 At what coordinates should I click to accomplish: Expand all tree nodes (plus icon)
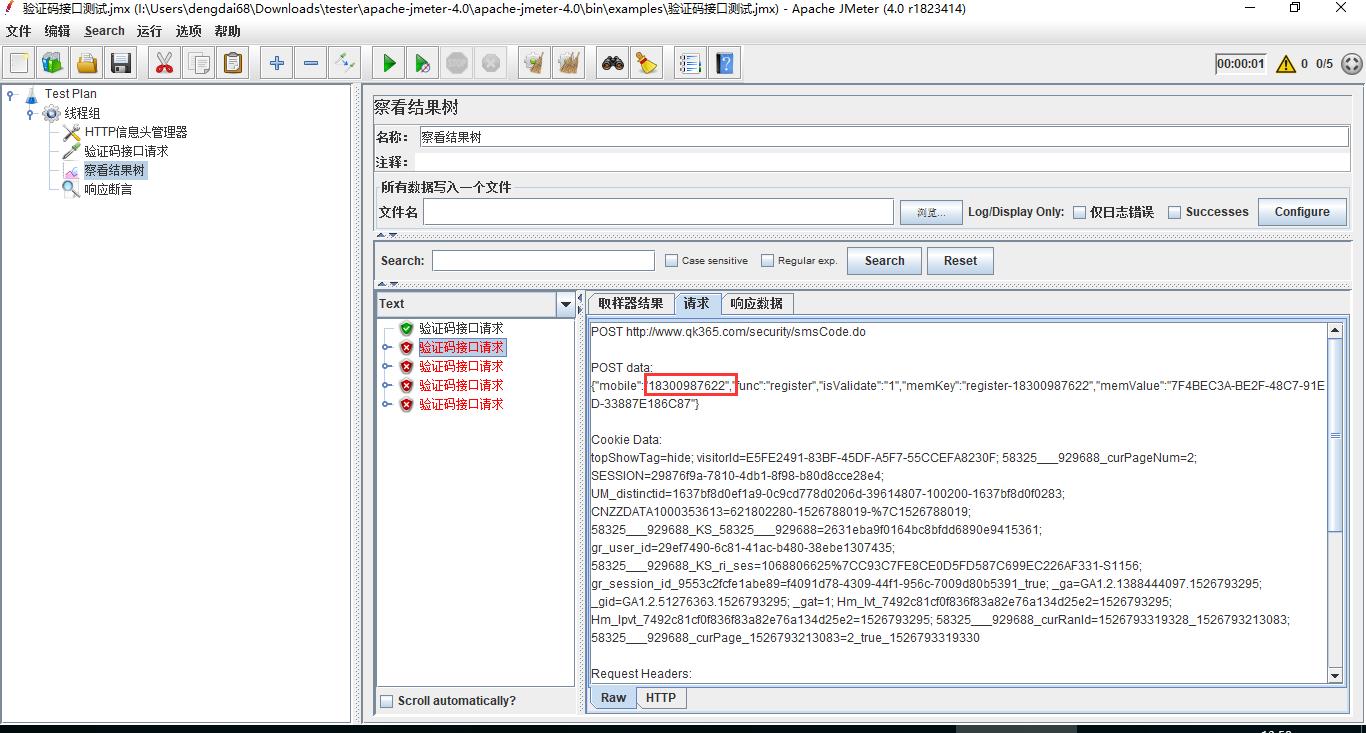click(x=277, y=63)
